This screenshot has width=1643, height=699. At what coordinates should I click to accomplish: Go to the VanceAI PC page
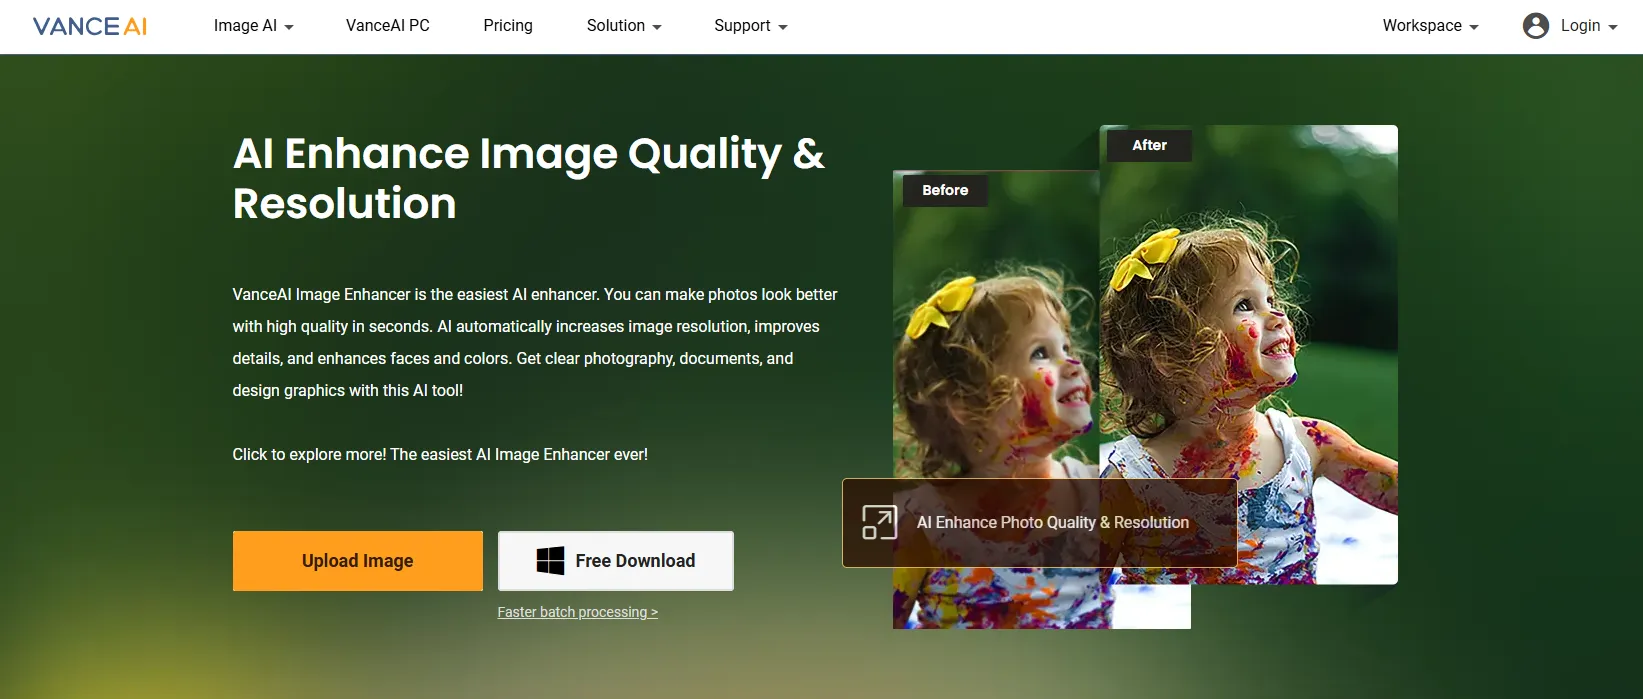(x=388, y=26)
